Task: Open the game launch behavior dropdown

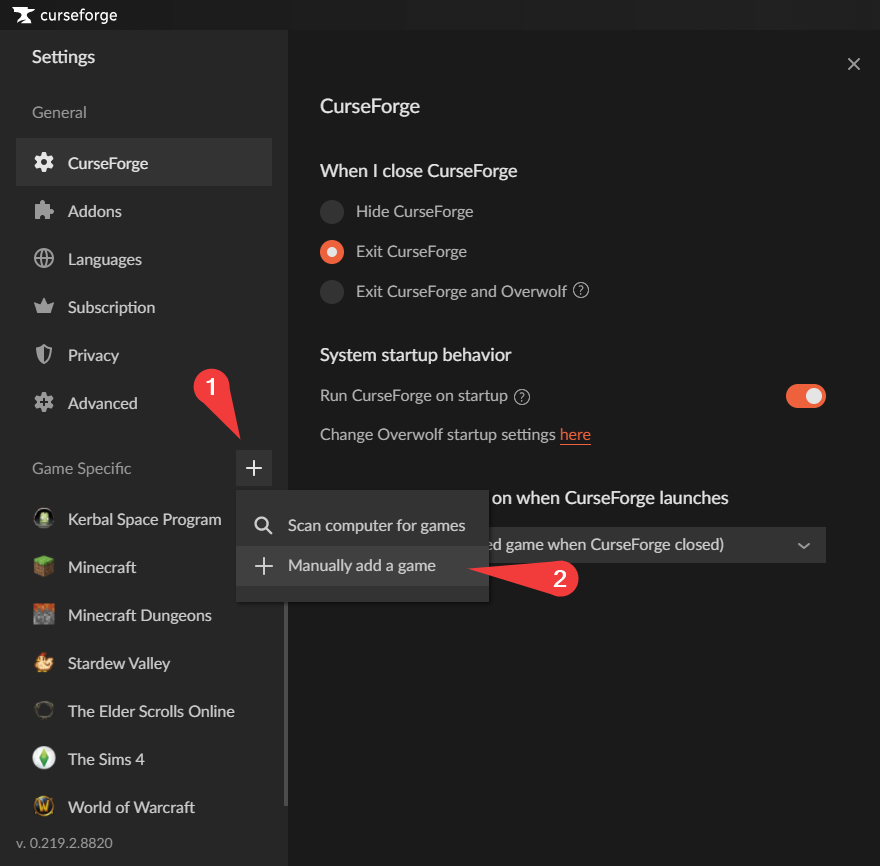Action: [x=657, y=544]
